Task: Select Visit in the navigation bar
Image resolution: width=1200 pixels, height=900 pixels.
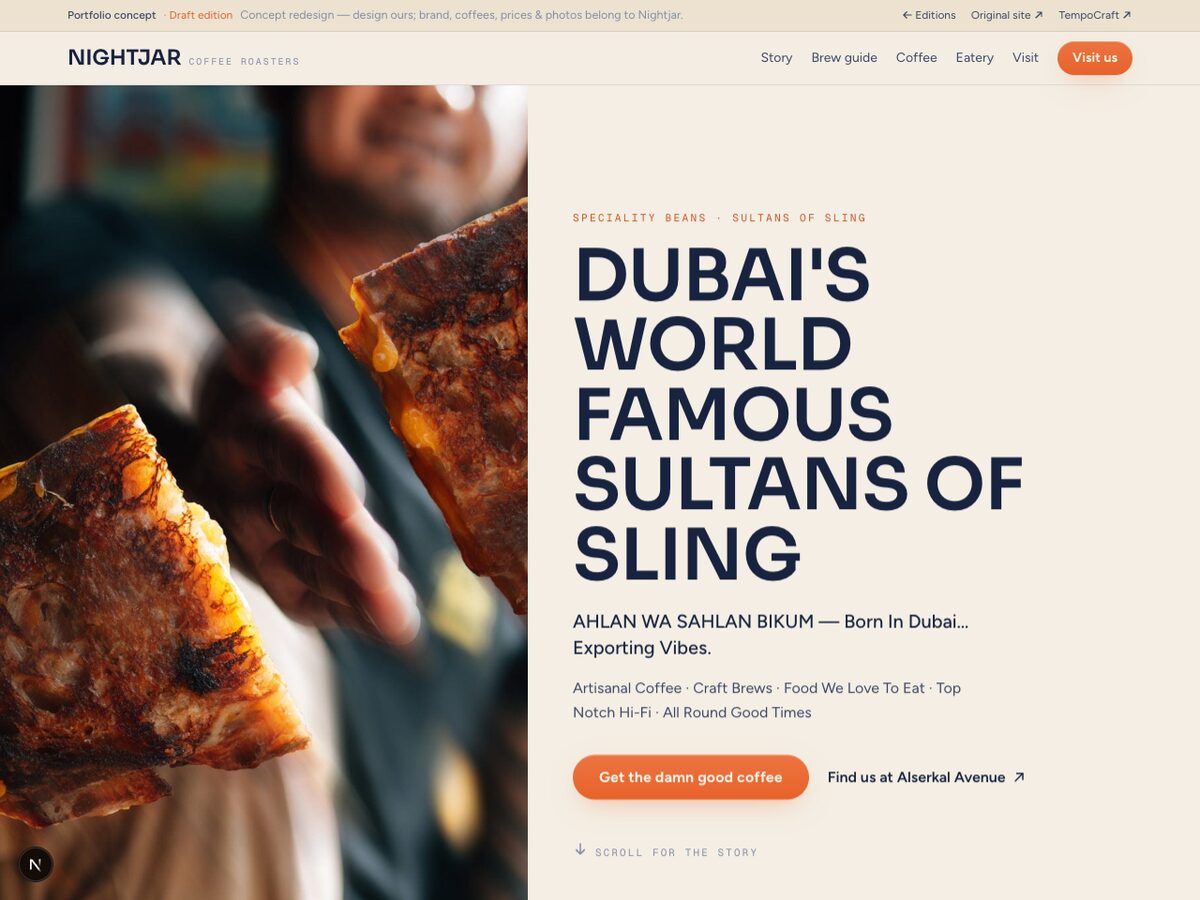Action: 1025,58
